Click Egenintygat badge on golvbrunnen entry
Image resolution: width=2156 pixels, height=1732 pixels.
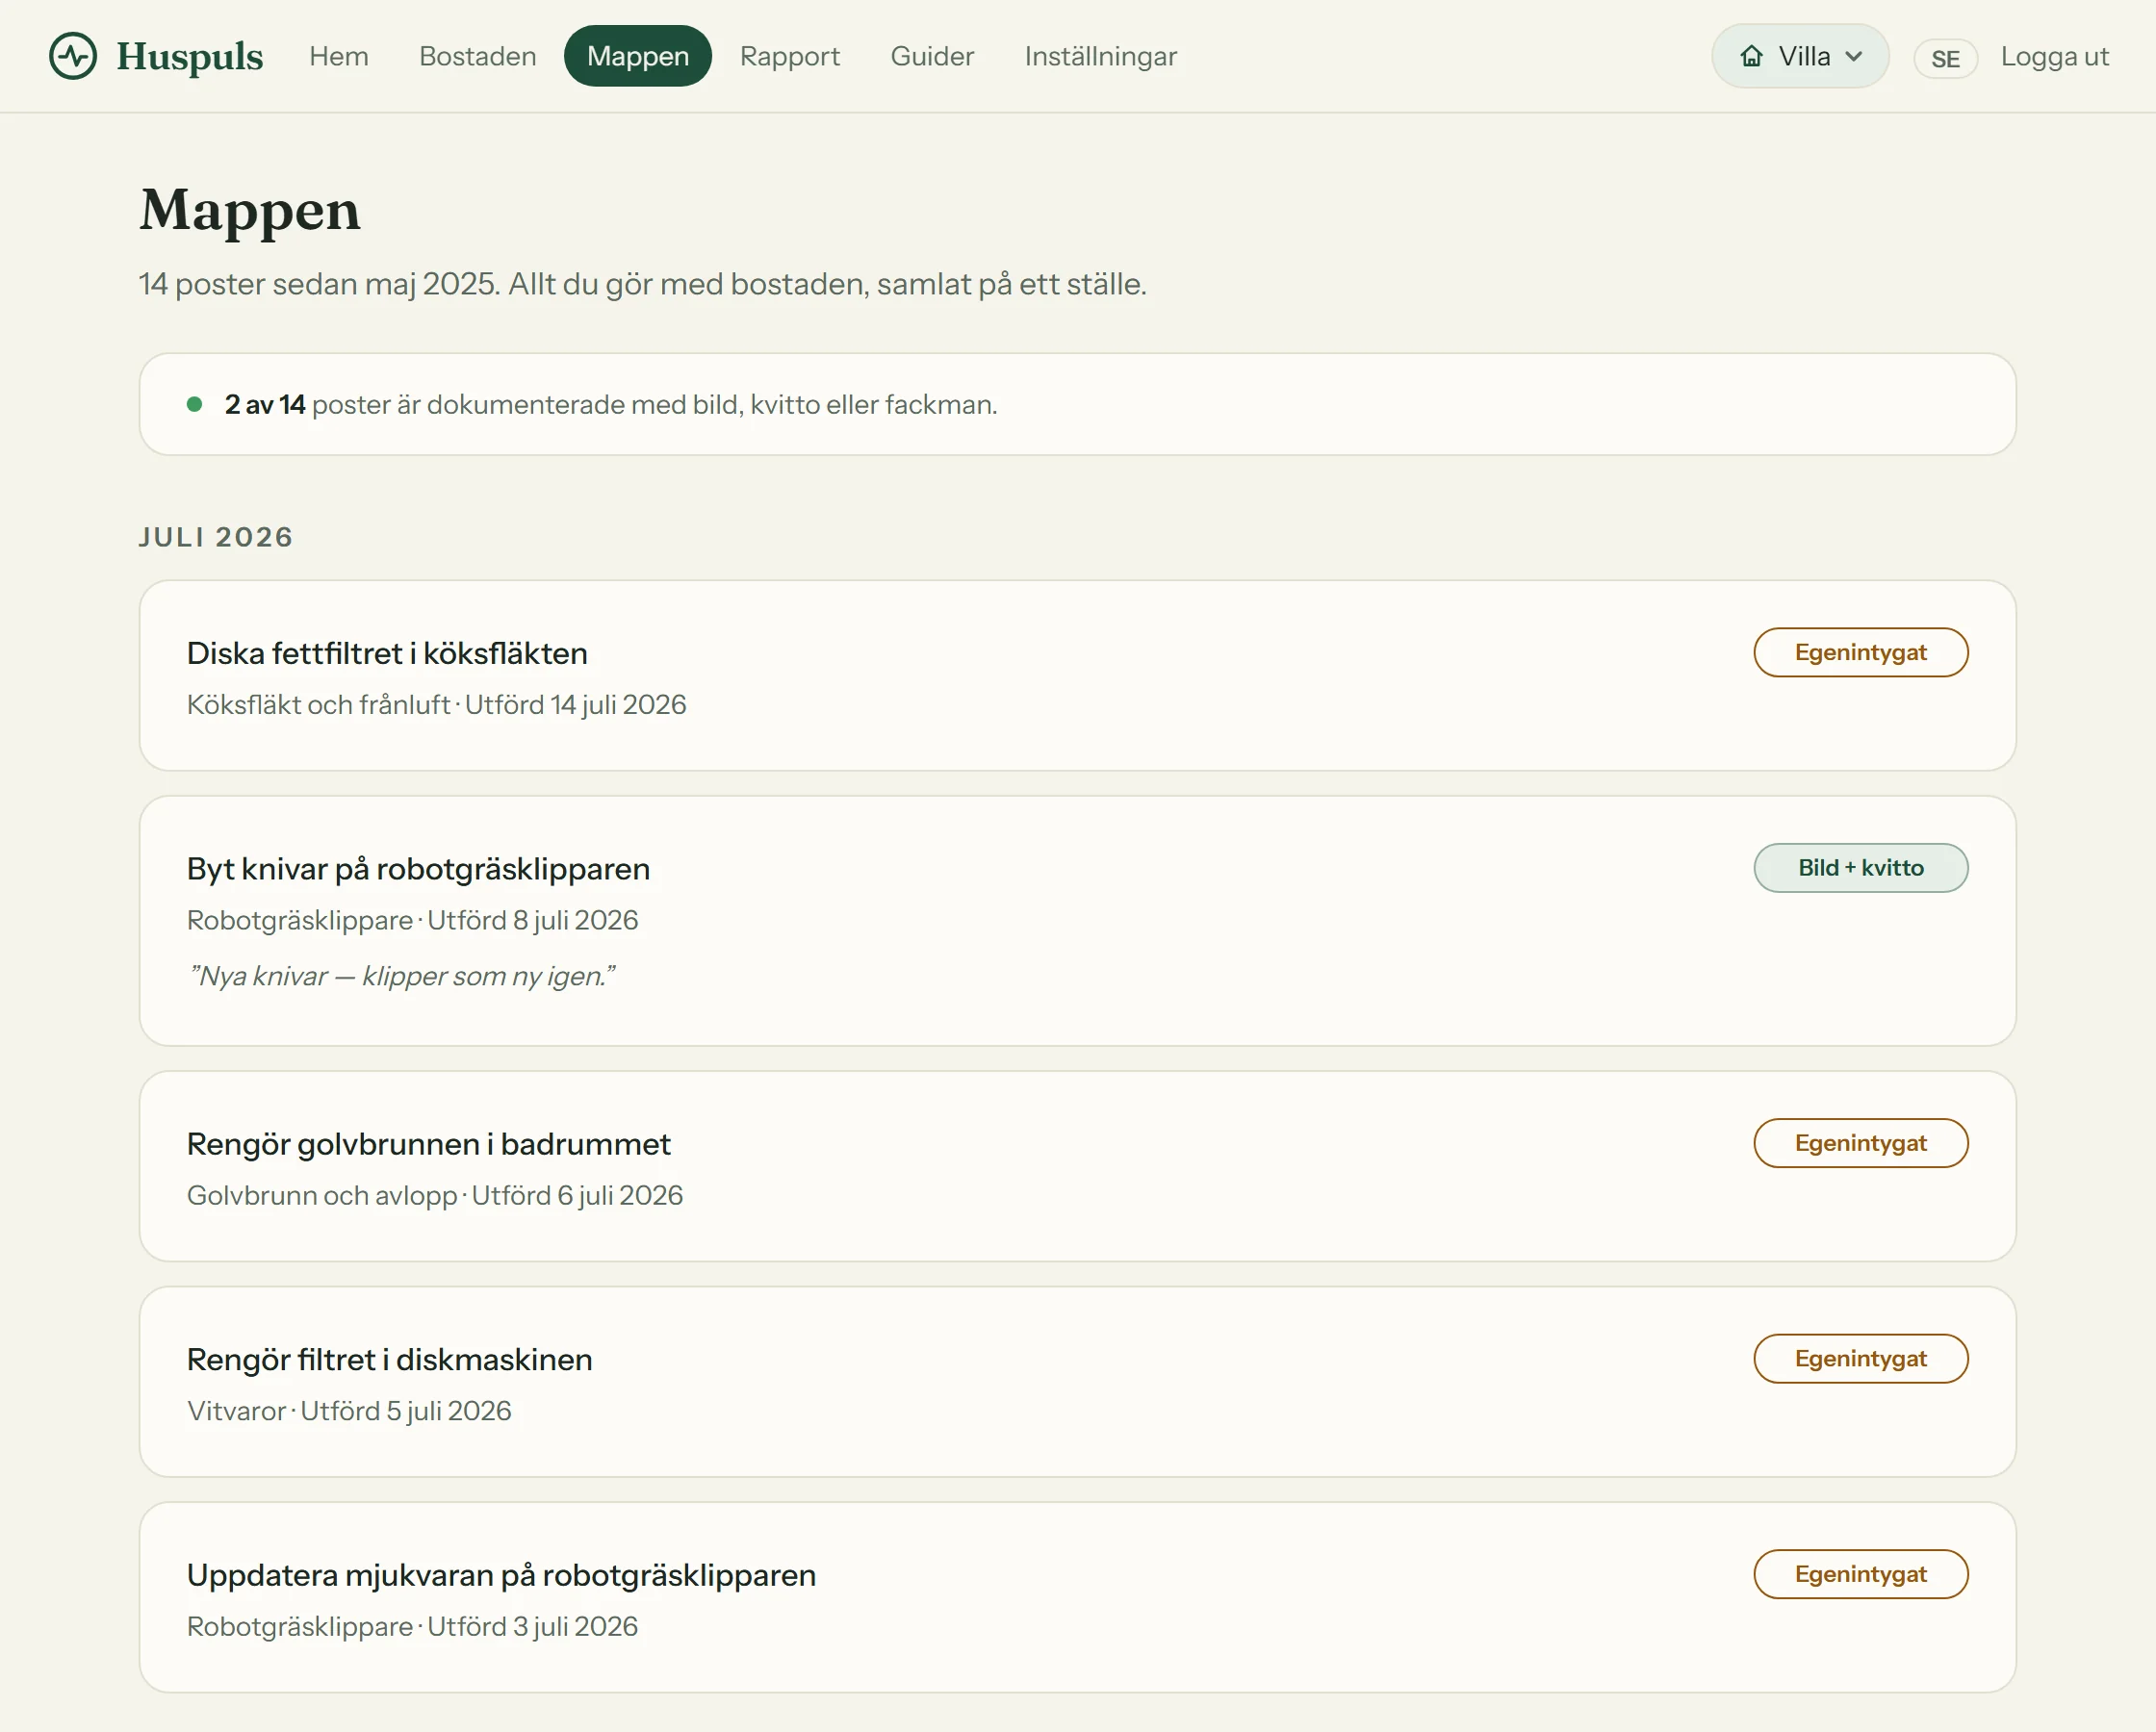pyautogui.click(x=1861, y=1143)
